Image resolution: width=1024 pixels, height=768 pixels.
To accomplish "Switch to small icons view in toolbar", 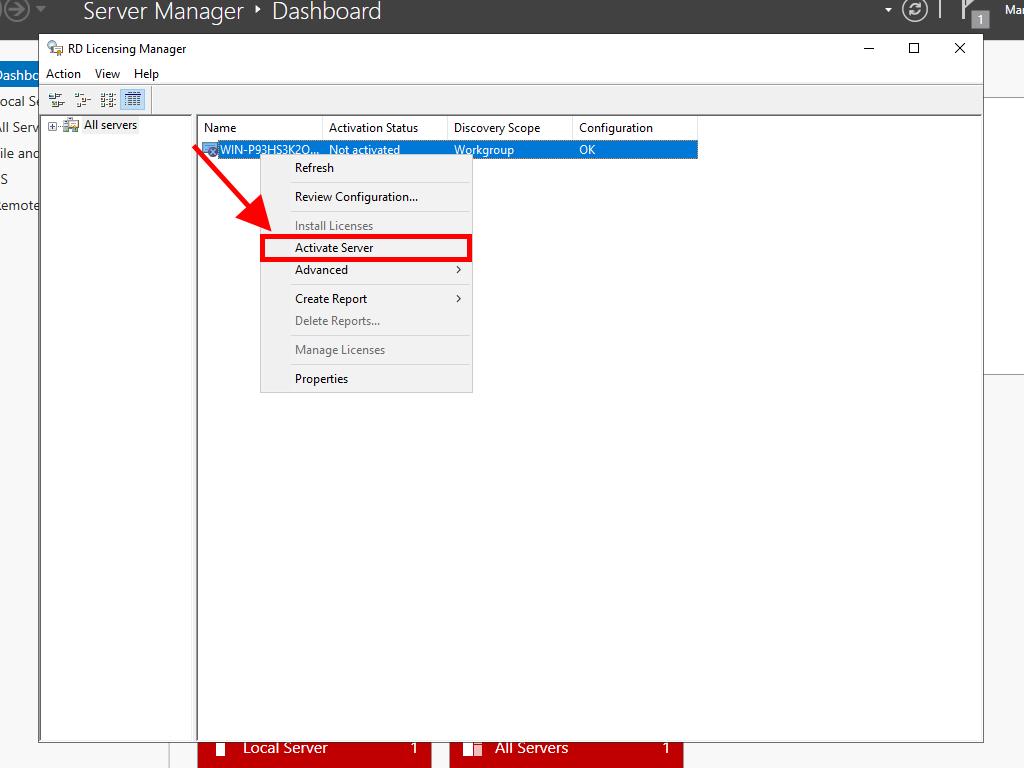I will [x=82, y=100].
